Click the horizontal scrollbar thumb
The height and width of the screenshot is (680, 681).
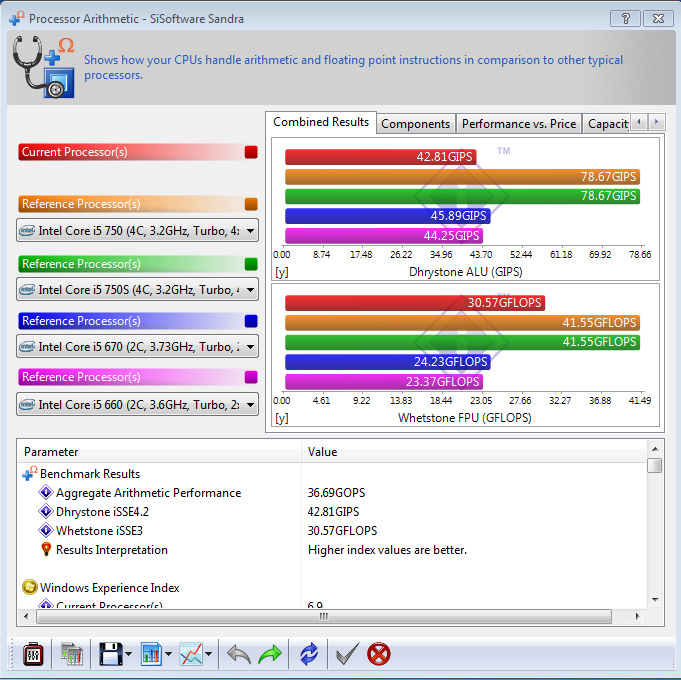324,616
